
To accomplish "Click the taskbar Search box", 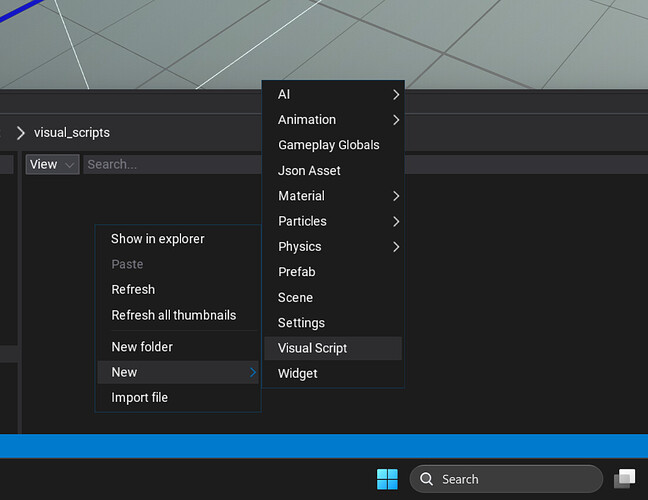I will pos(505,479).
